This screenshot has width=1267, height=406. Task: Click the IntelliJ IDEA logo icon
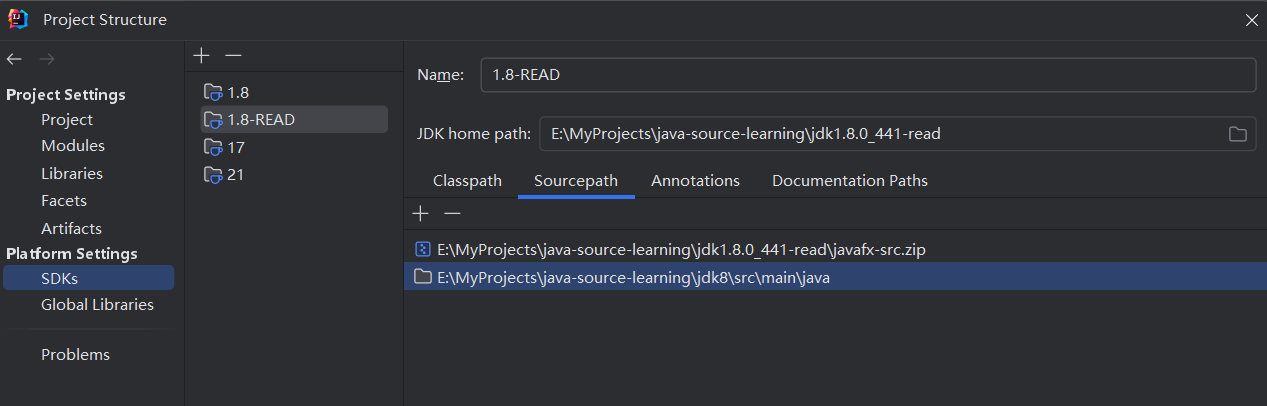[x=18, y=19]
